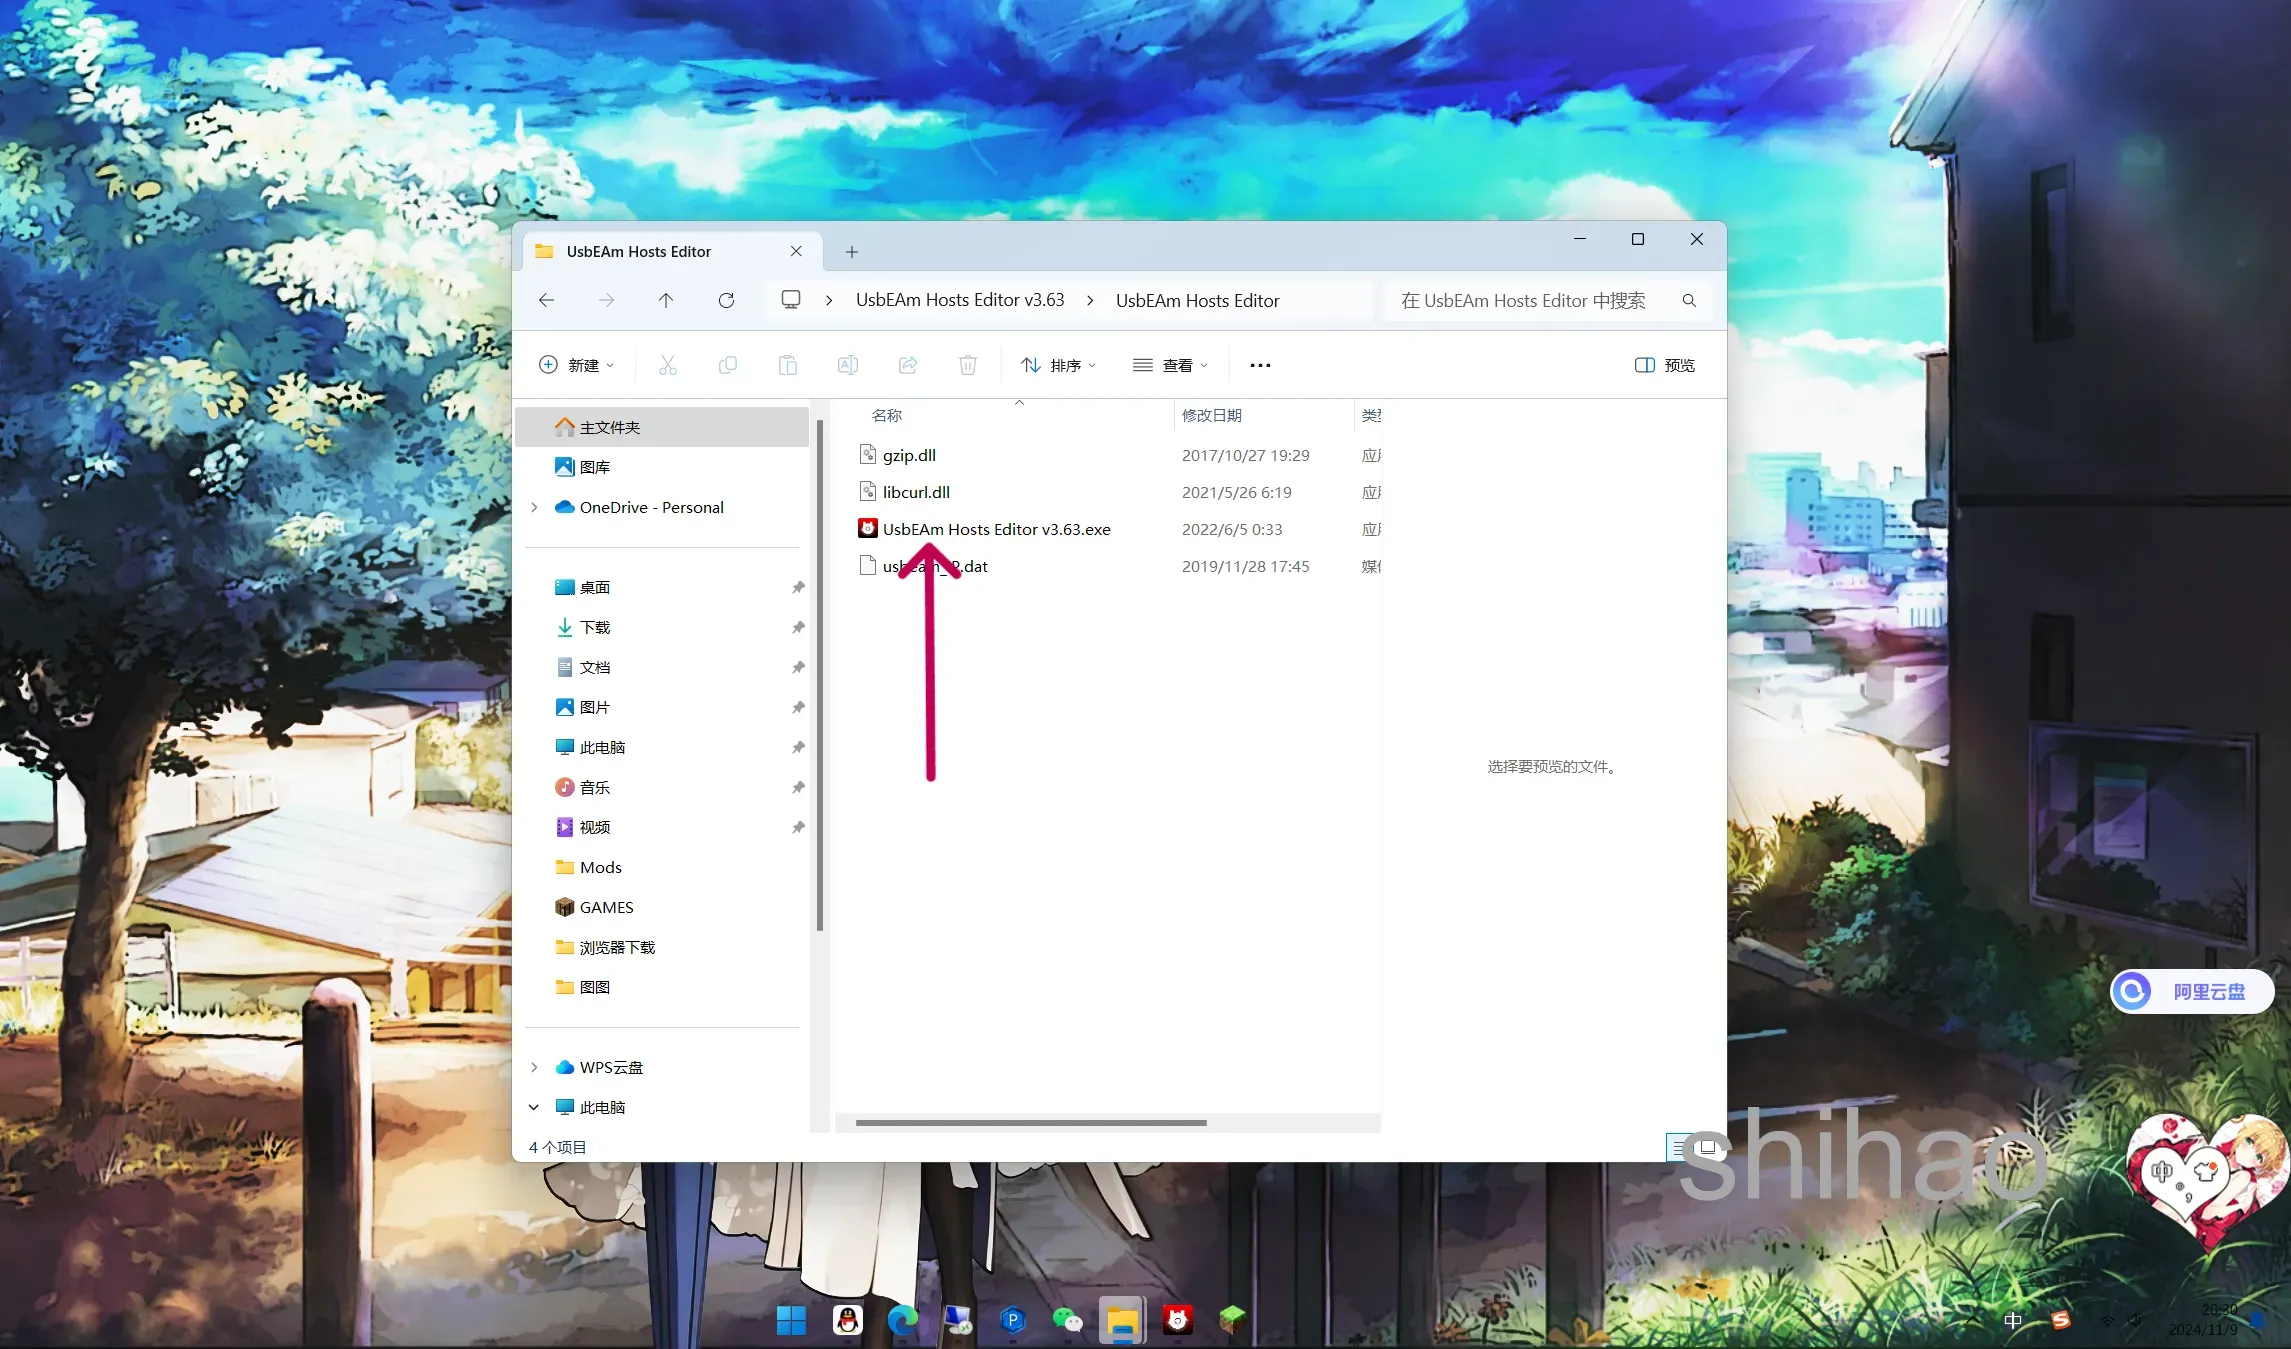Image resolution: width=2291 pixels, height=1349 pixels.
Task: Expand the OneDrive - Personal tree node
Action: (x=534, y=507)
